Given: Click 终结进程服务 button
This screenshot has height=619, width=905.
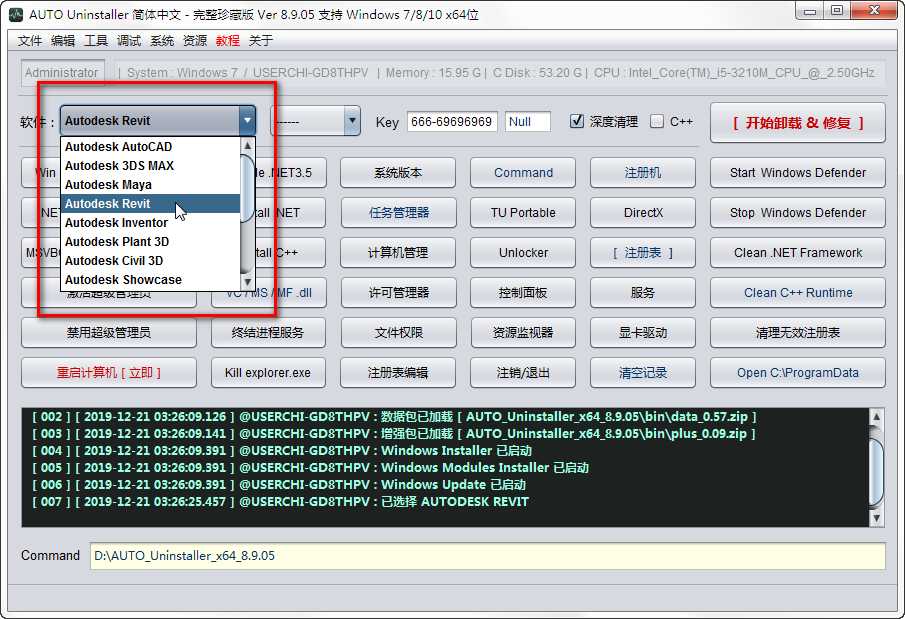Looking at the screenshot, I should 268,333.
